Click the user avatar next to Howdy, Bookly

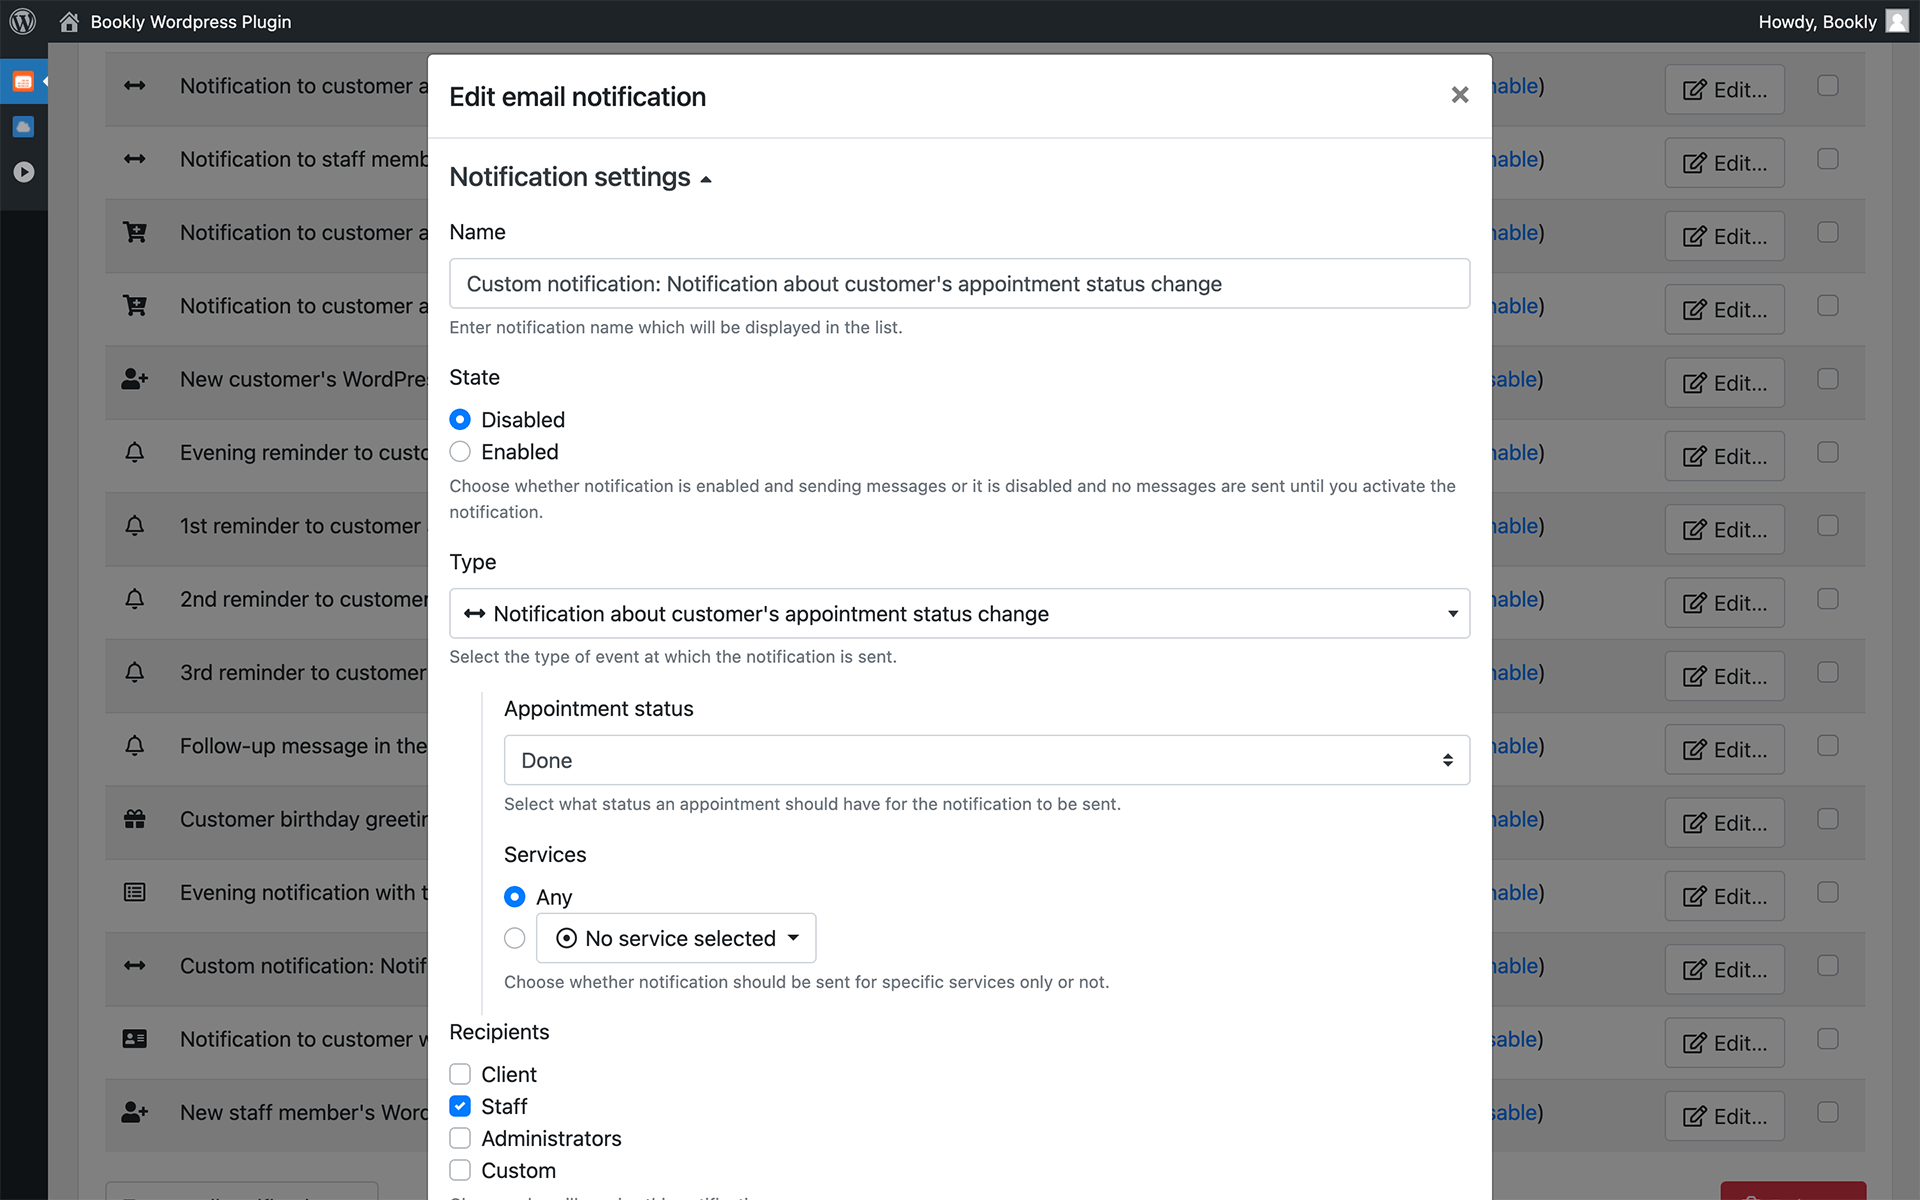(x=1896, y=21)
